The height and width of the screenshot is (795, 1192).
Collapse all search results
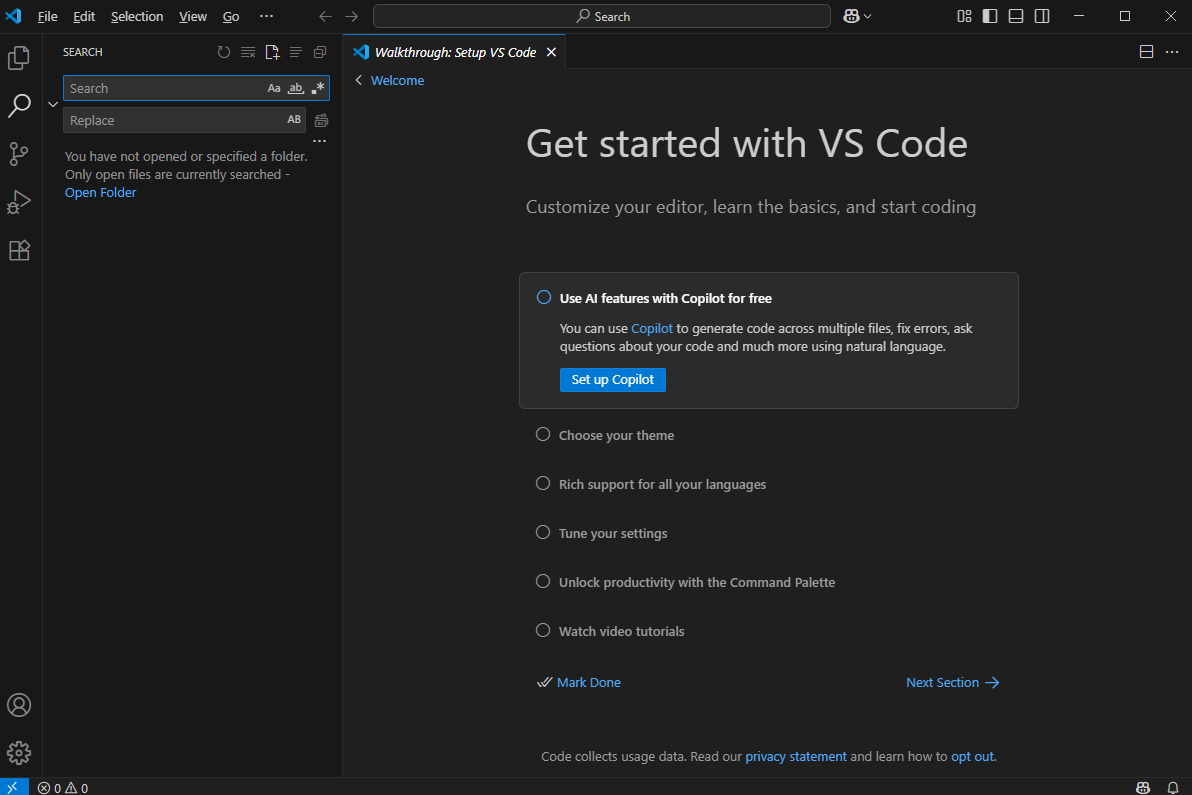pos(320,52)
